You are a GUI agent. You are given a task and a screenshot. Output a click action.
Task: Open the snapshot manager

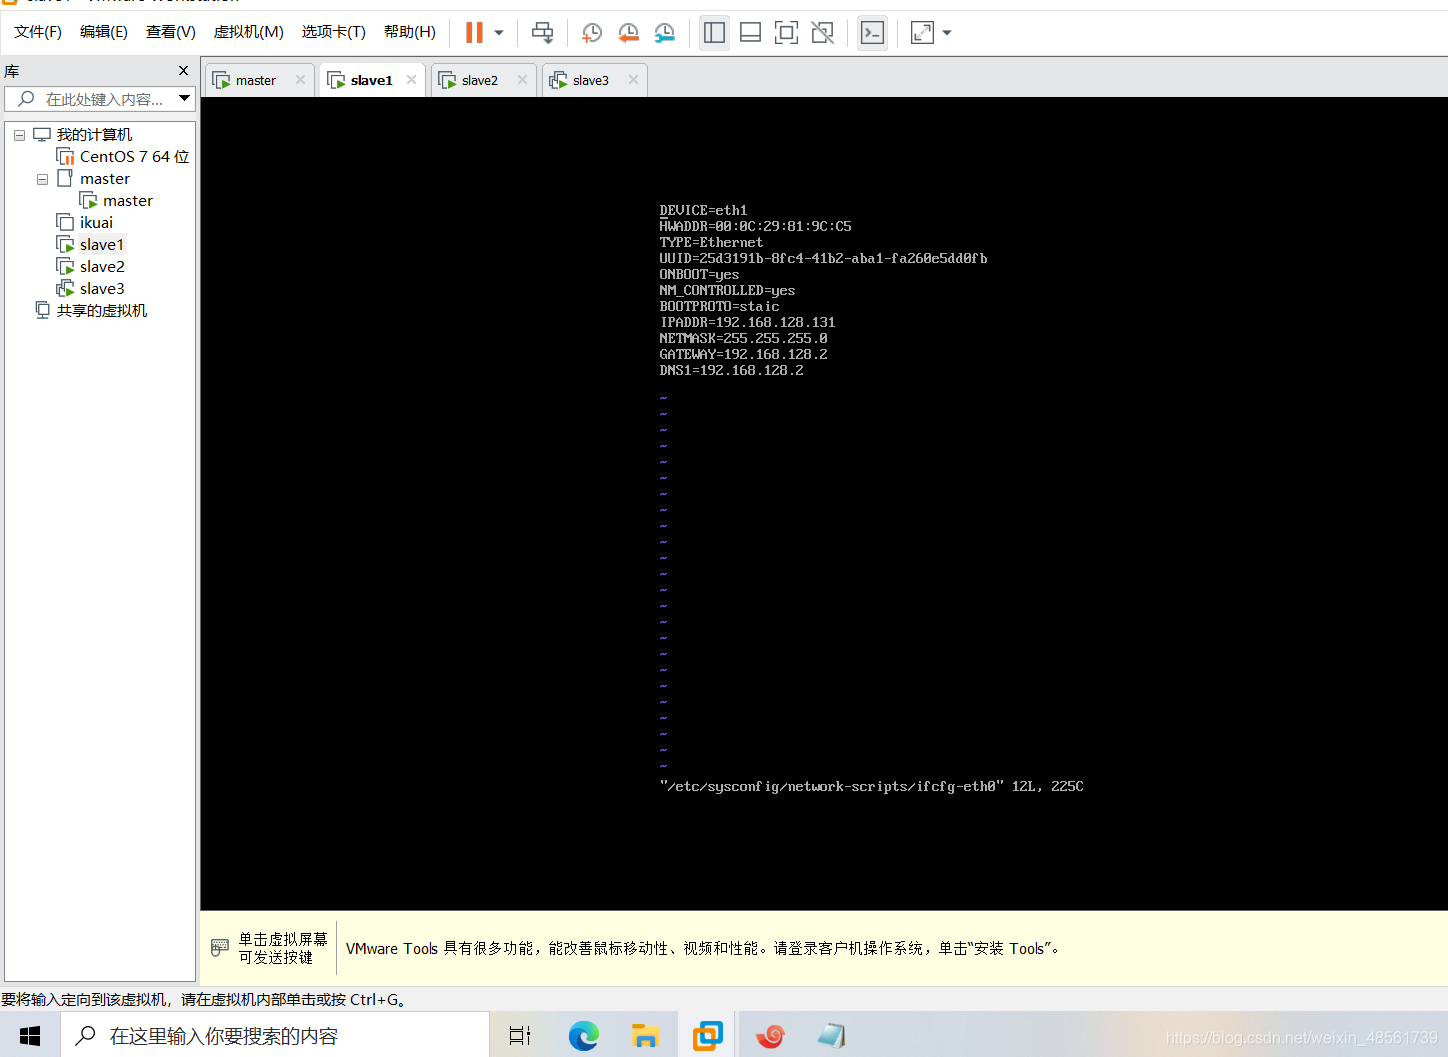tap(664, 33)
